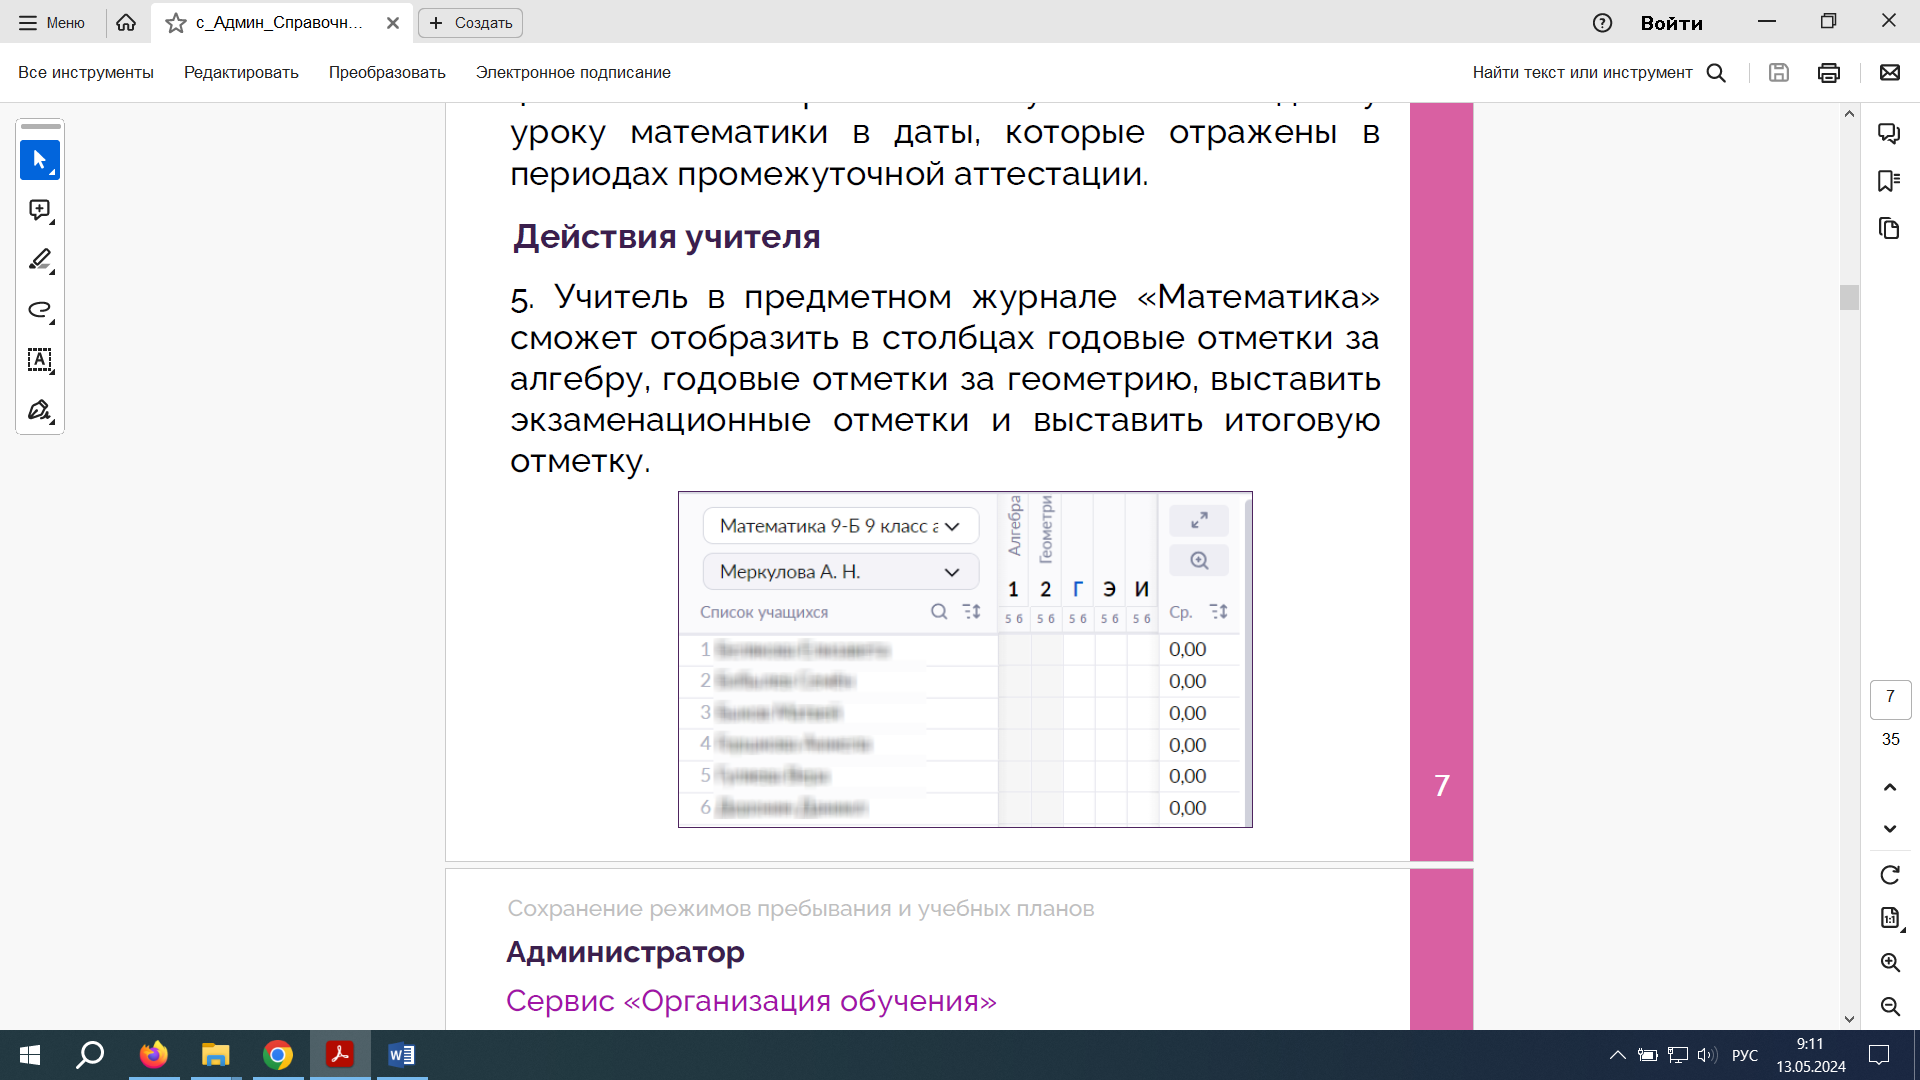
Task: Select the fill and sign pen tool
Action: (x=40, y=410)
